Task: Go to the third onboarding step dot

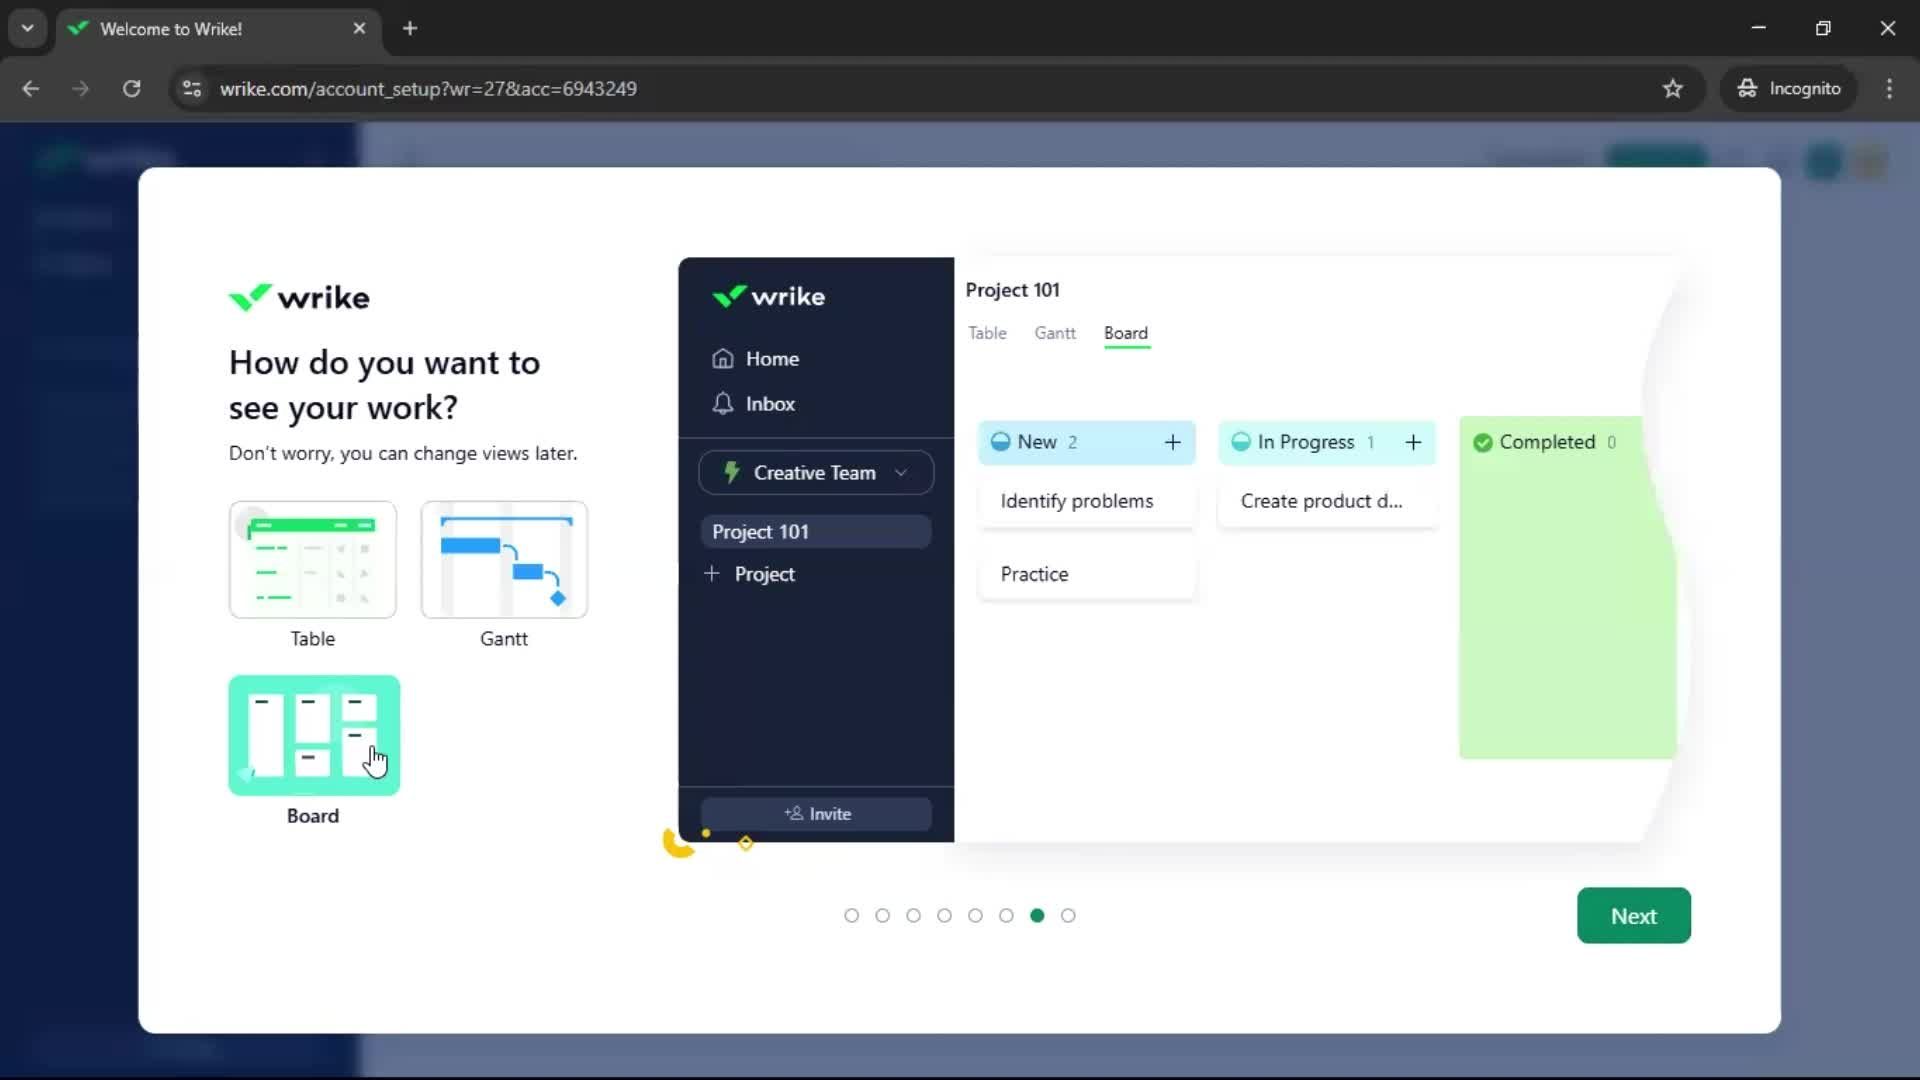Action: 913,916
